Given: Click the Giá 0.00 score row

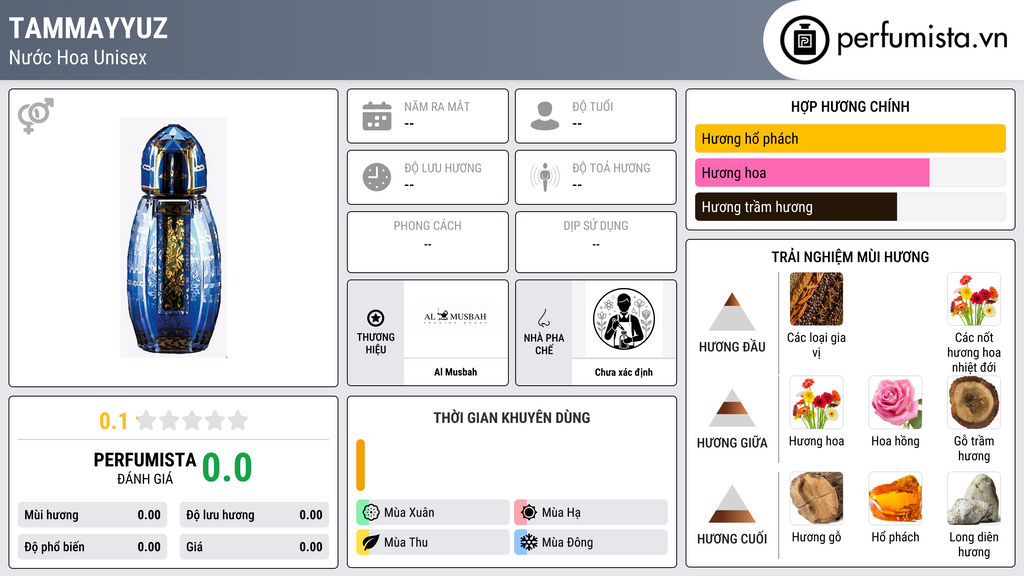Looking at the screenshot, I should point(254,547).
